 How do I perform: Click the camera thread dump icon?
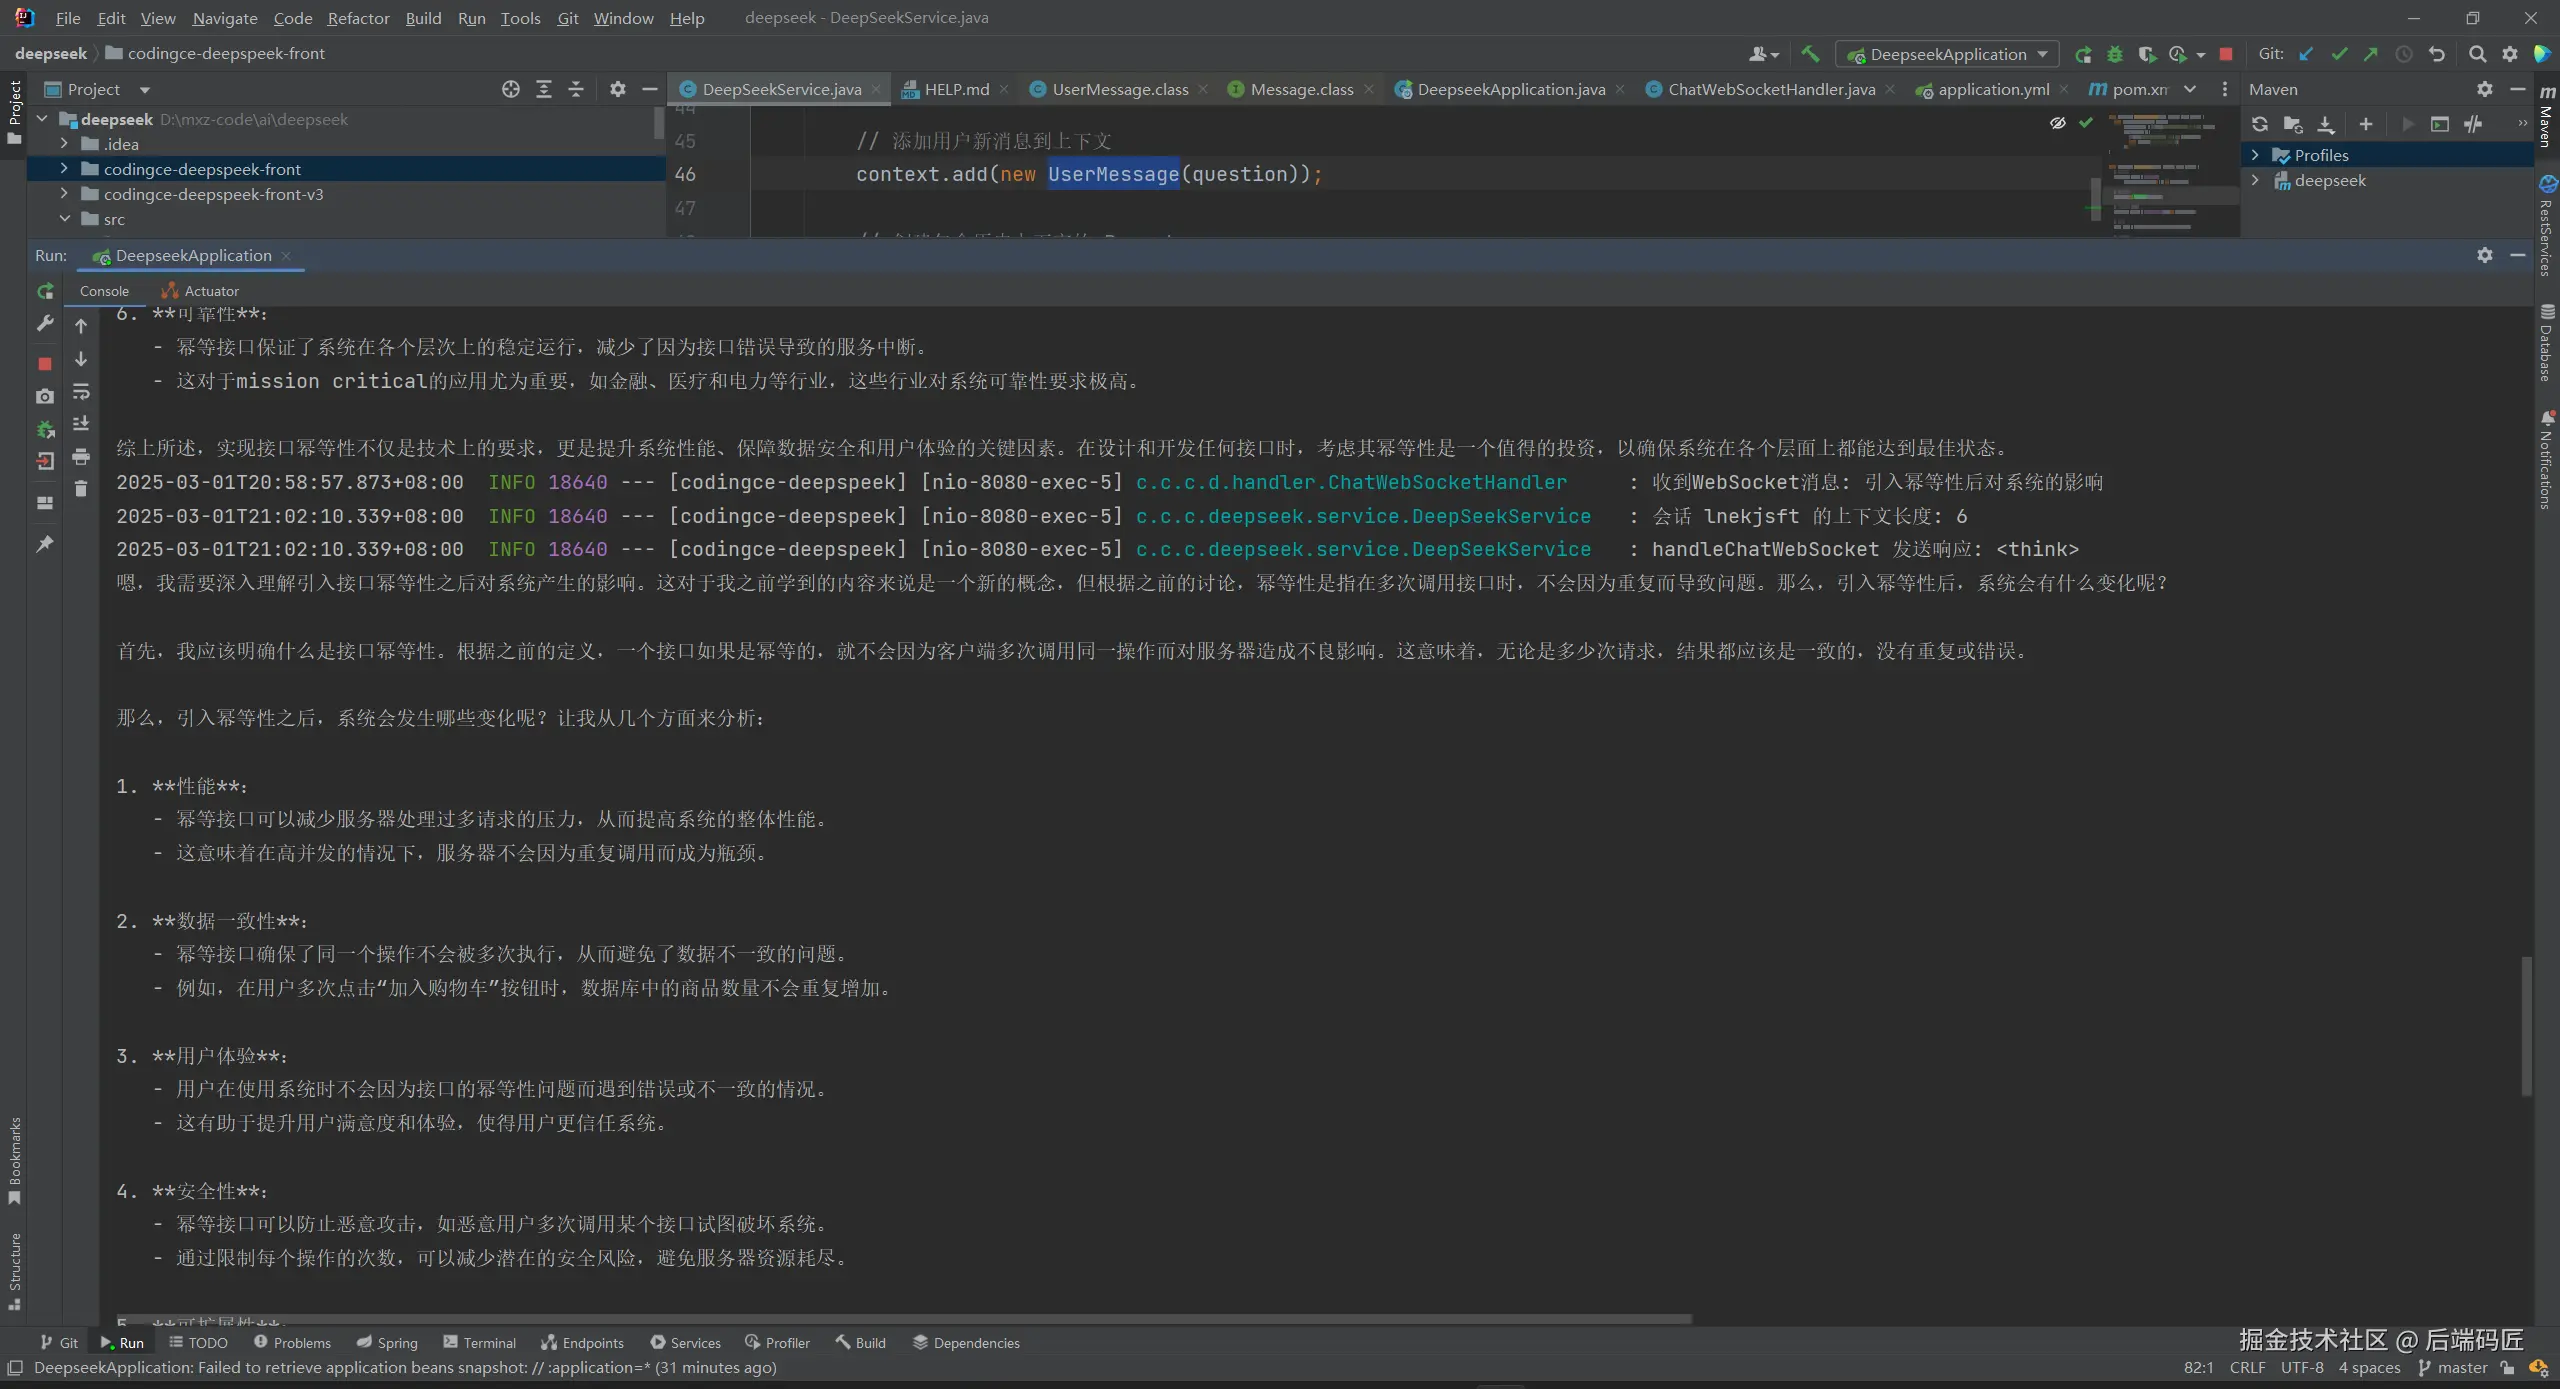coord(45,397)
